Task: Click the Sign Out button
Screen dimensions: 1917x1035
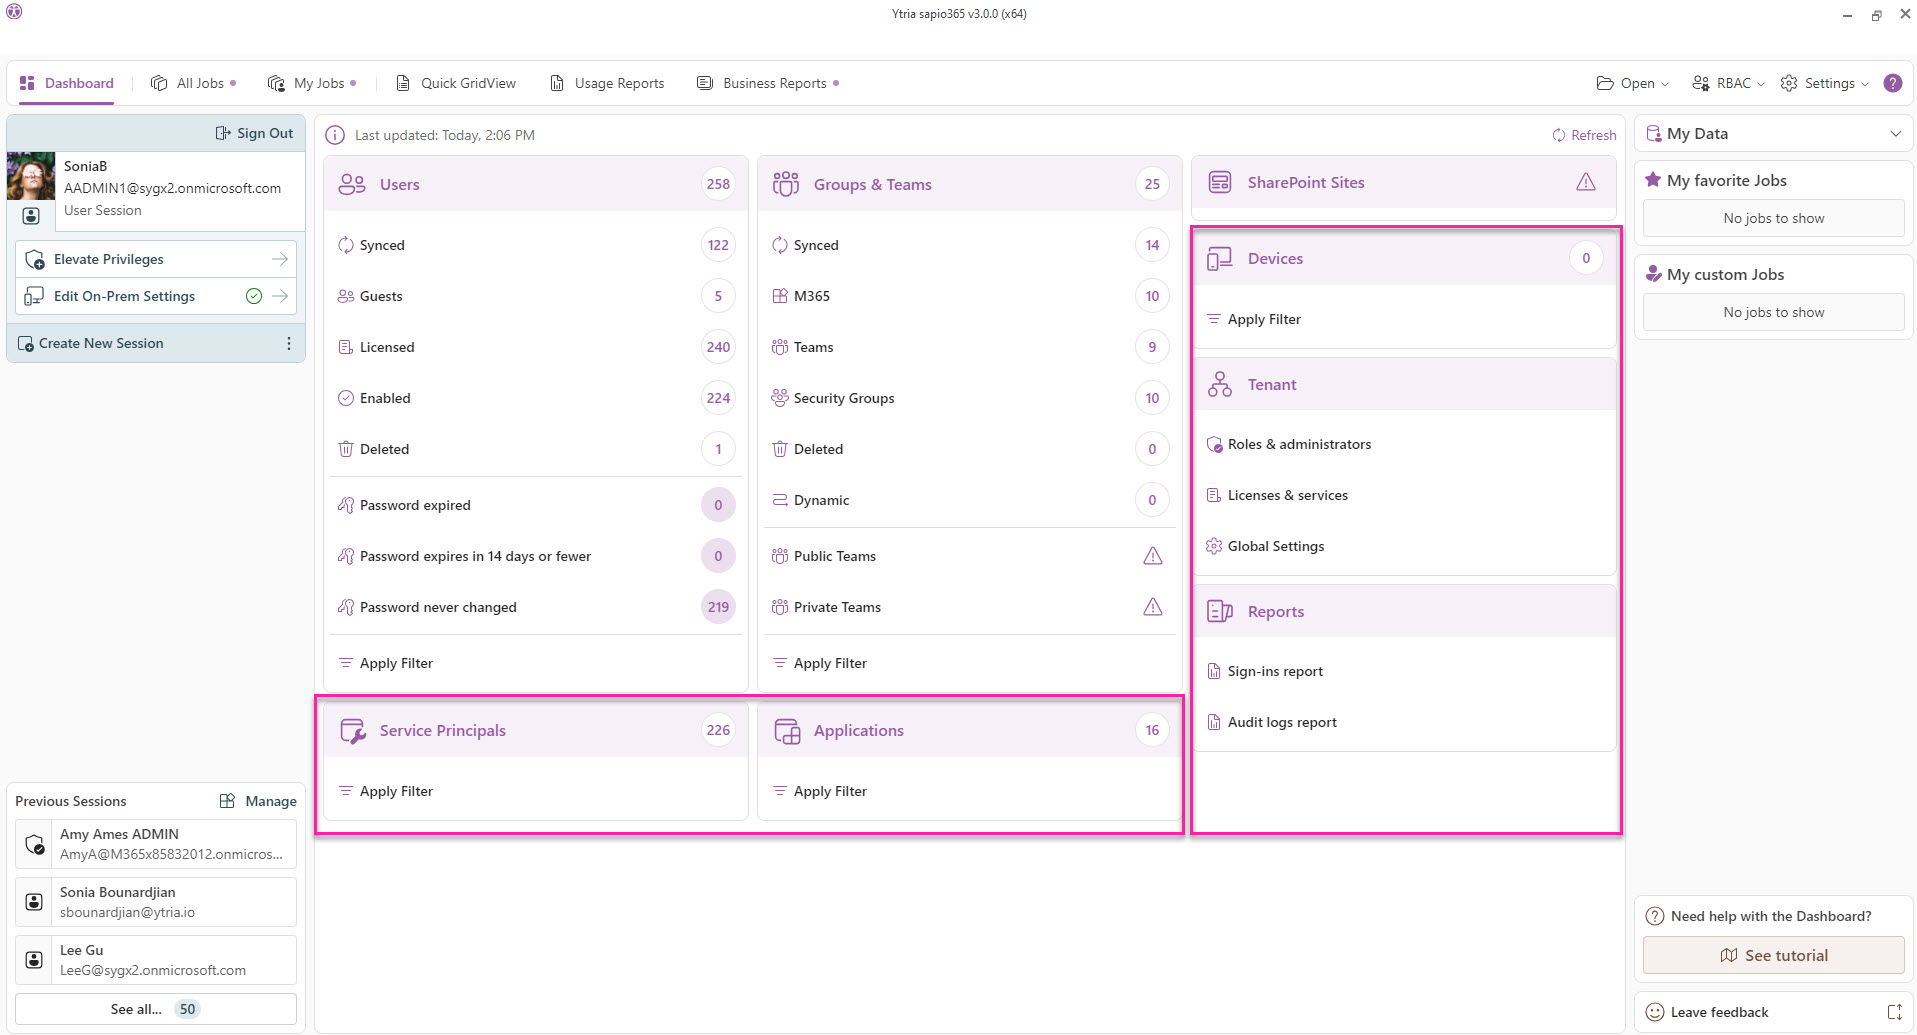Action: tap(255, 133)
